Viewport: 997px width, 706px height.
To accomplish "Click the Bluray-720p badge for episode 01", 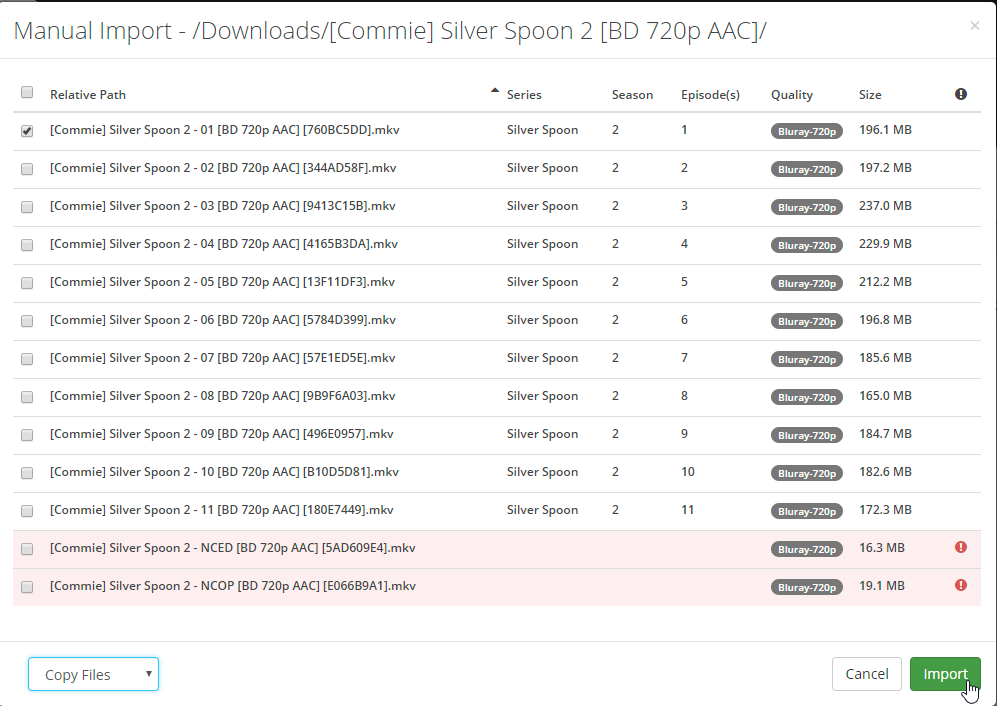I will click(806, 130).
